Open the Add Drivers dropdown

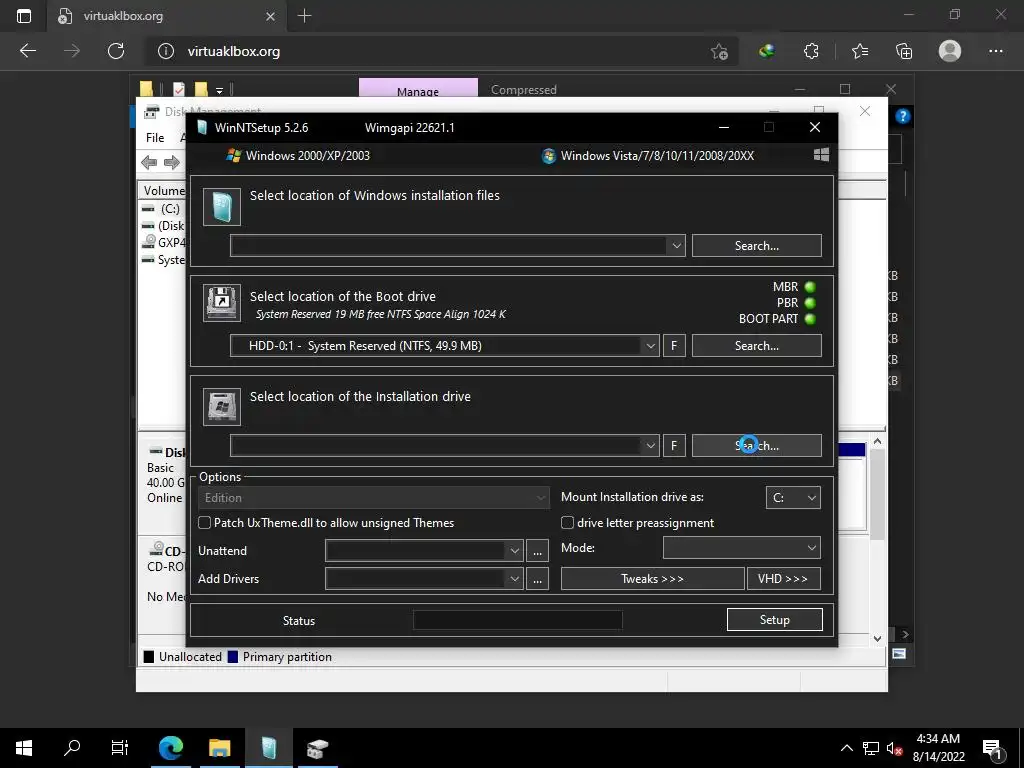[515, 579]
